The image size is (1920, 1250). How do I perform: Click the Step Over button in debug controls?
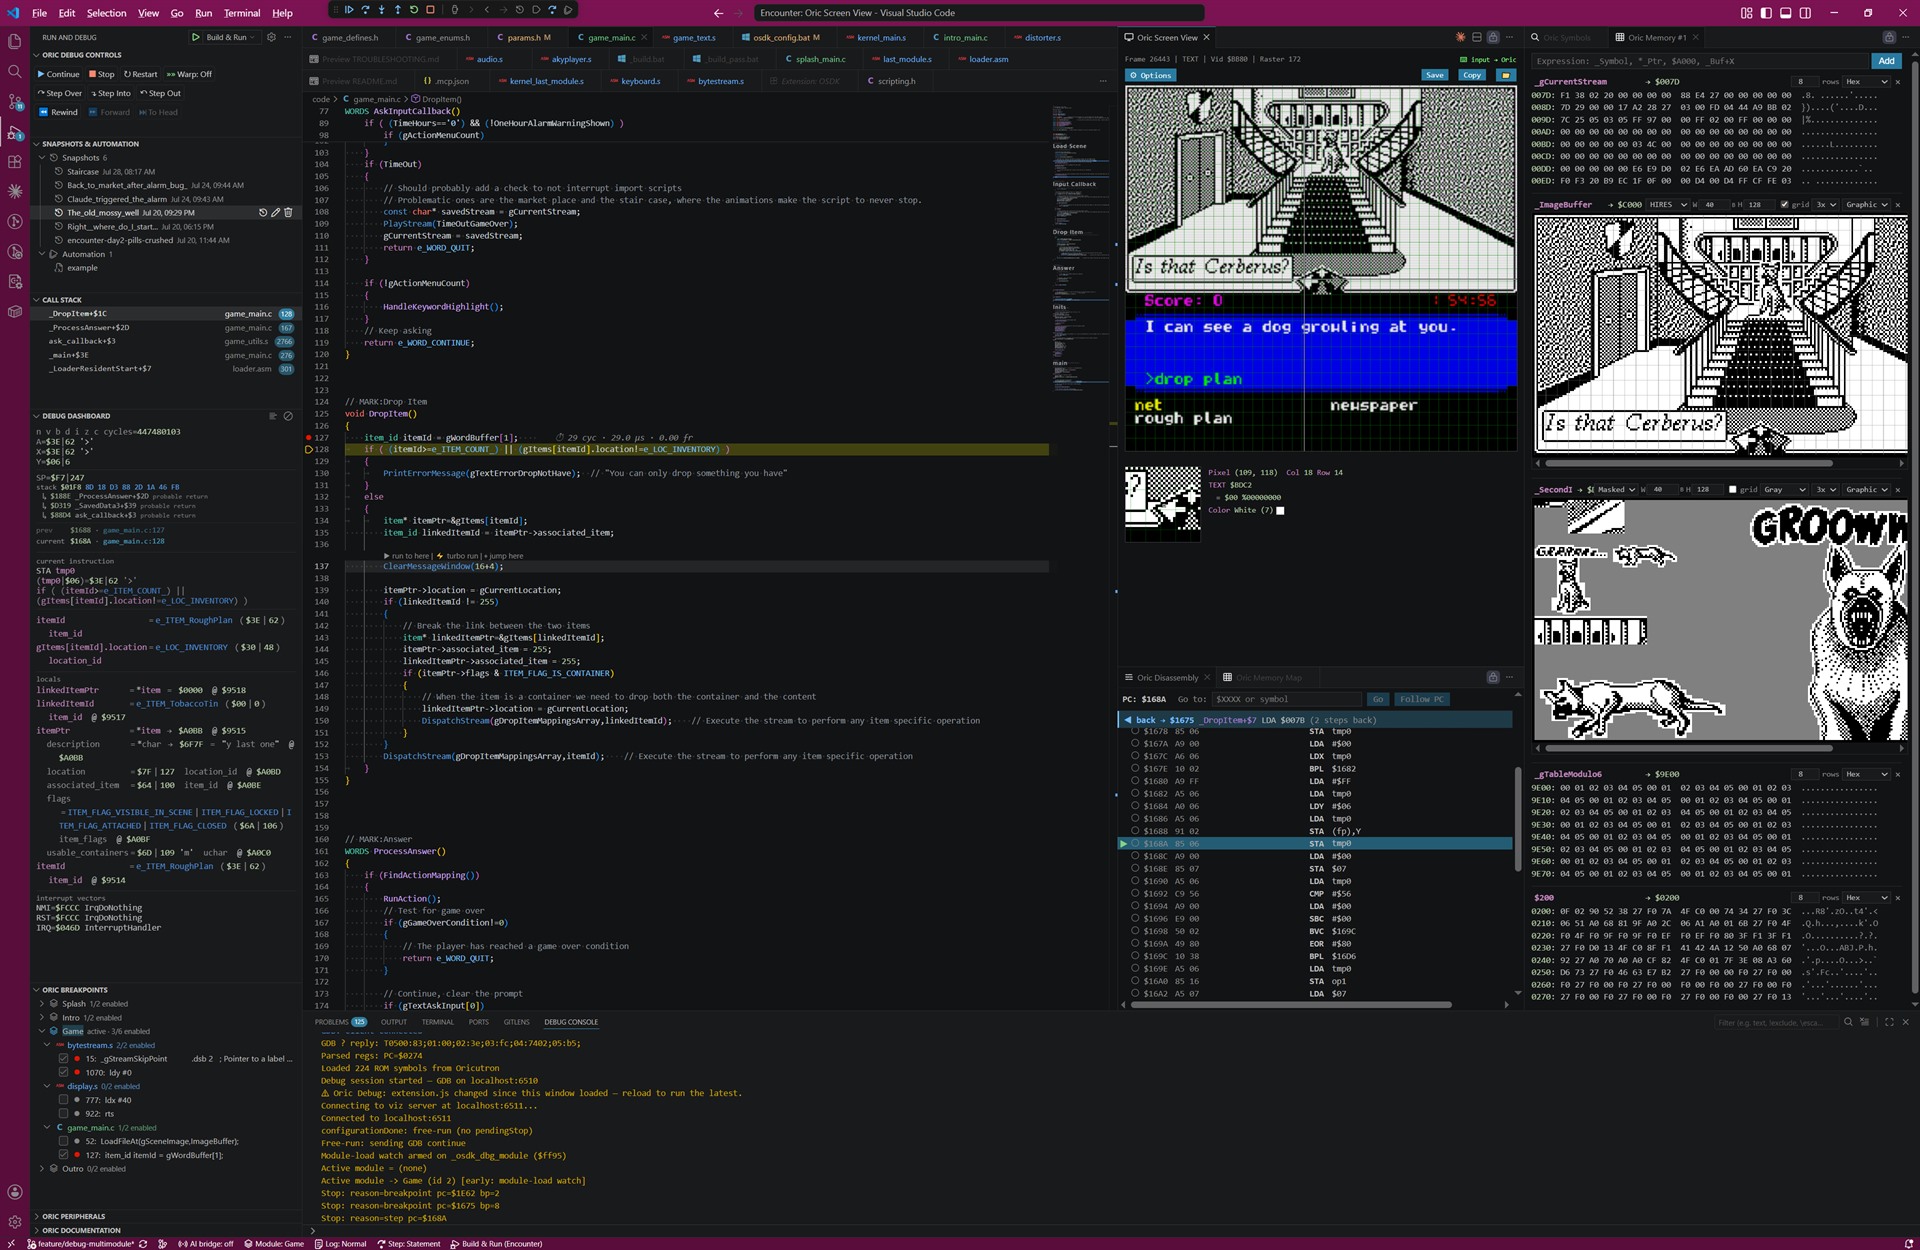[x=59, y=93]
